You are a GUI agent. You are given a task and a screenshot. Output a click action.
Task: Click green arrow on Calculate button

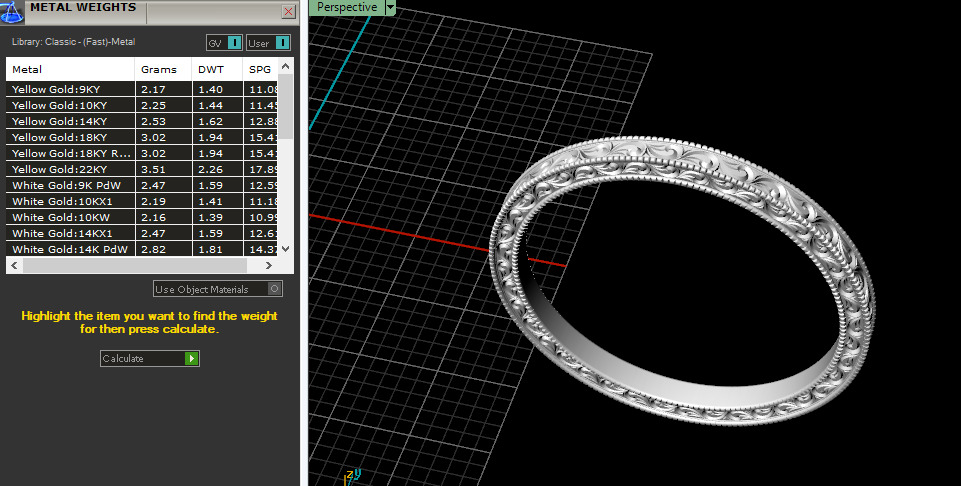click(x=191, y=359)
